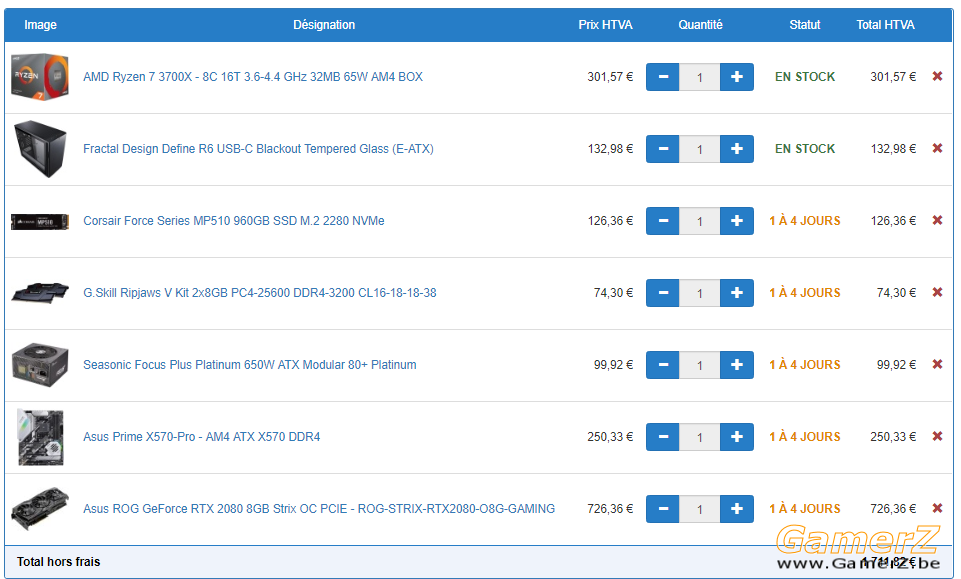Image resolution: width=961 pixels, height=579 pixels.
Task: Decrease quantity of Seasonic Focus Plus Platinum
Action: point(663,365)
